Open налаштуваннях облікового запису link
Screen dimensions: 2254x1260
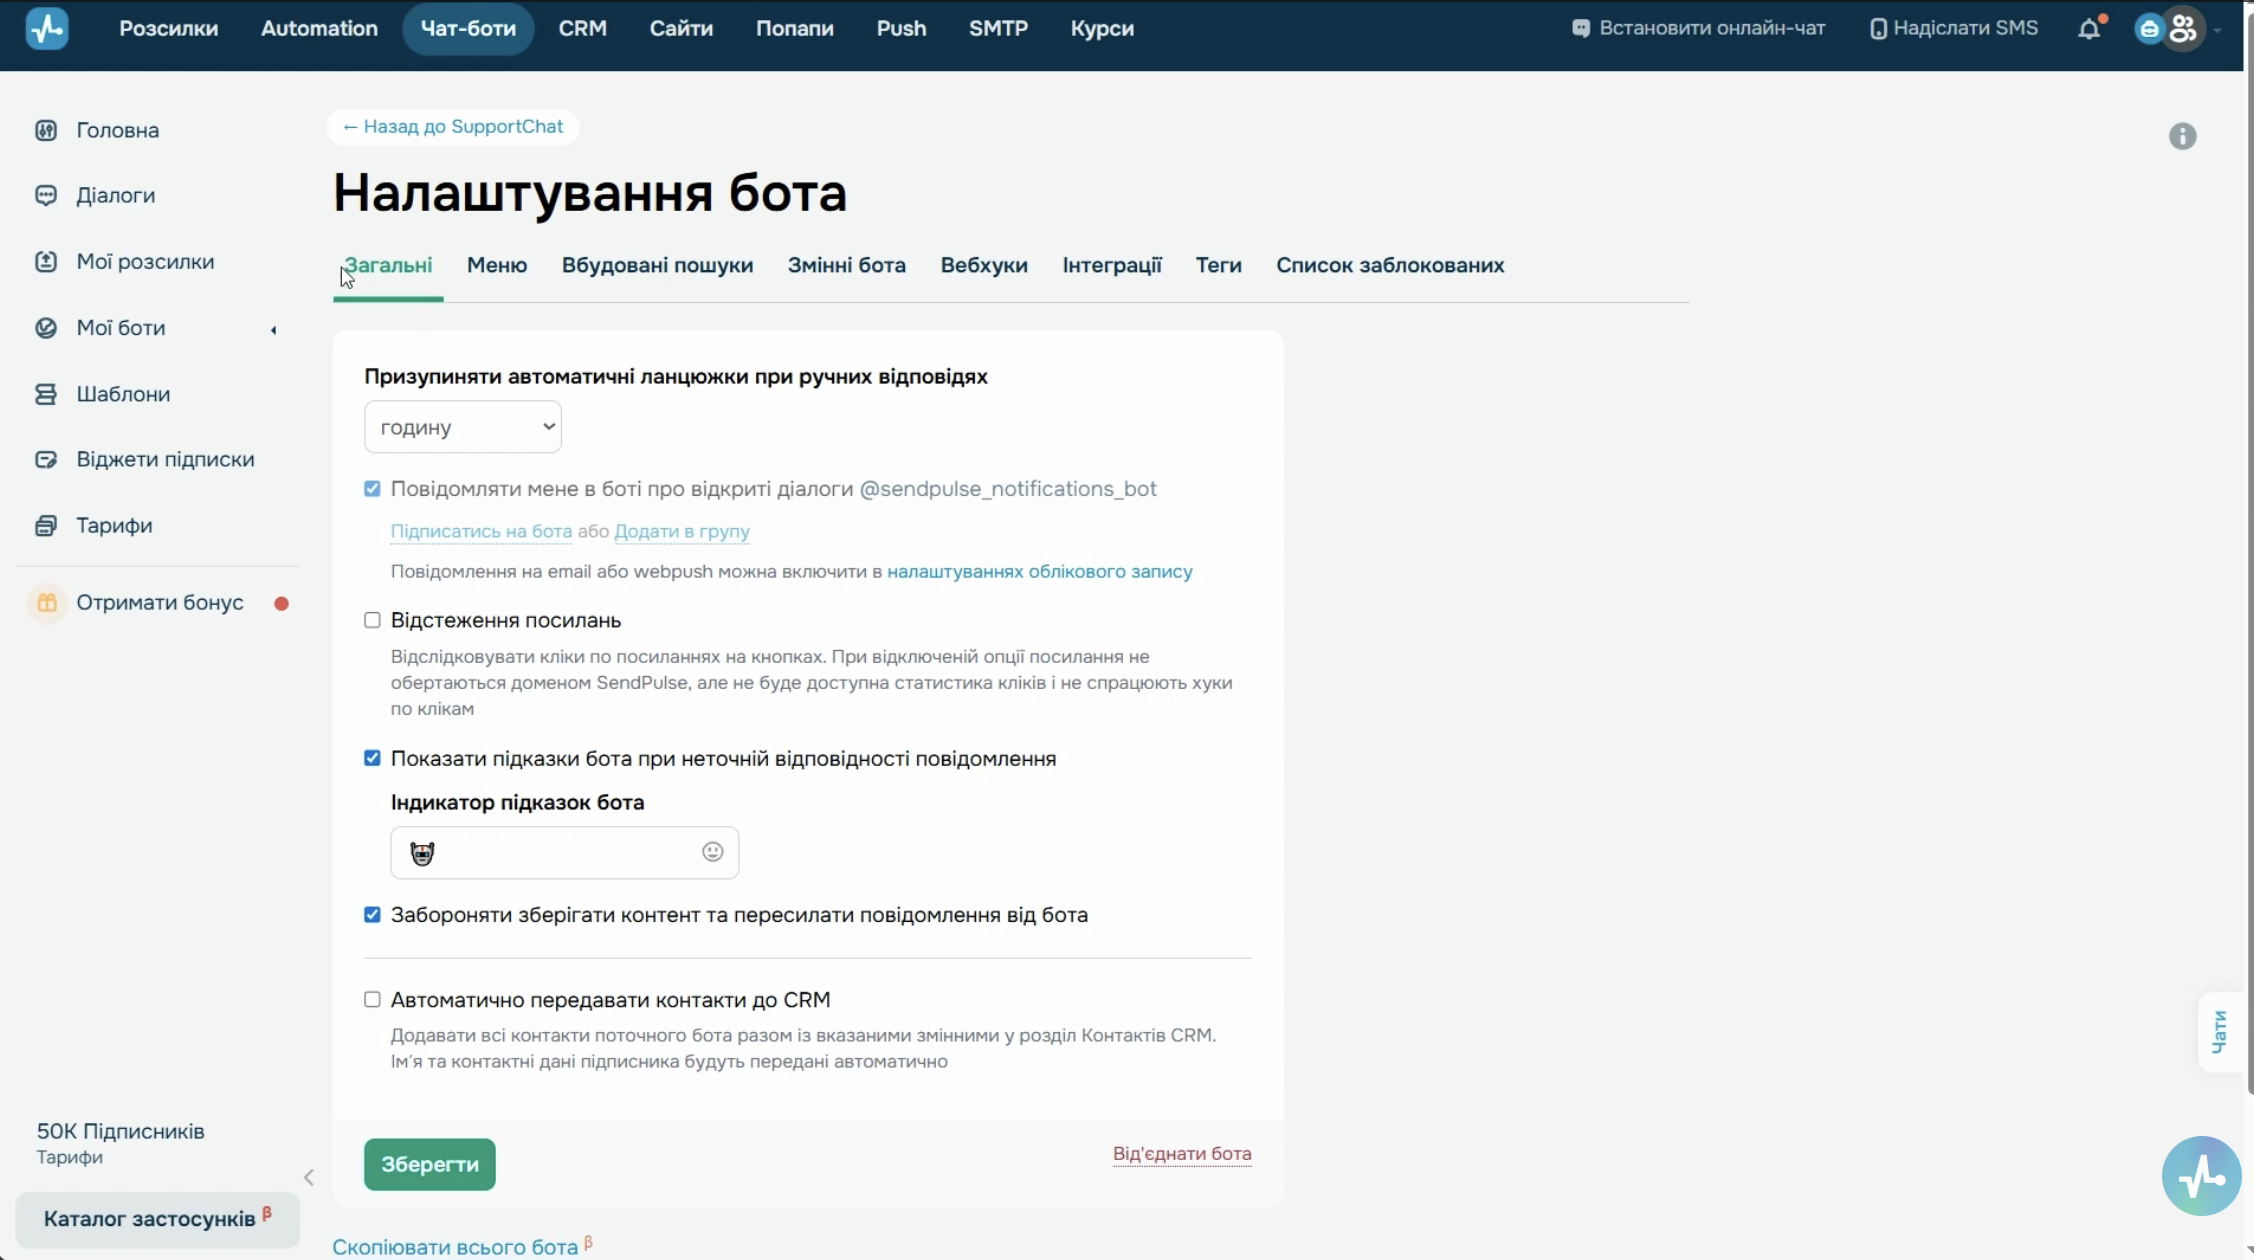coord(1040,571)
